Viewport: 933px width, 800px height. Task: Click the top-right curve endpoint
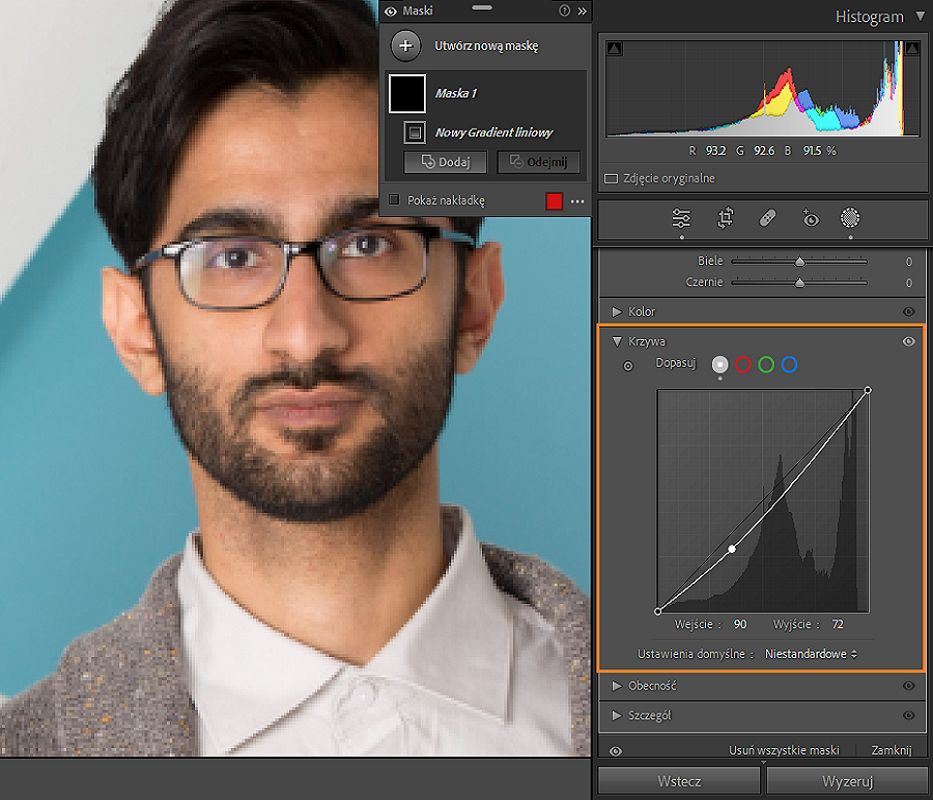(x=868, y=390)
